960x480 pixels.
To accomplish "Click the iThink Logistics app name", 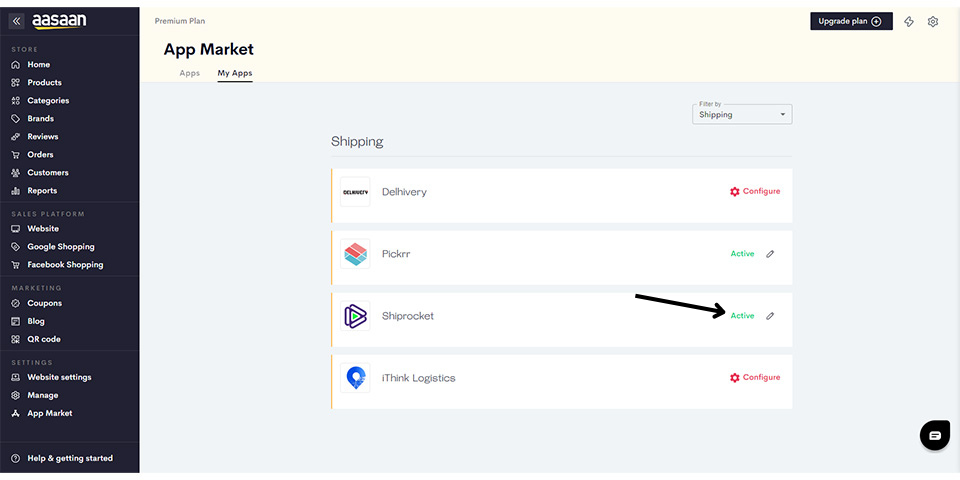I will coord(419,378).
